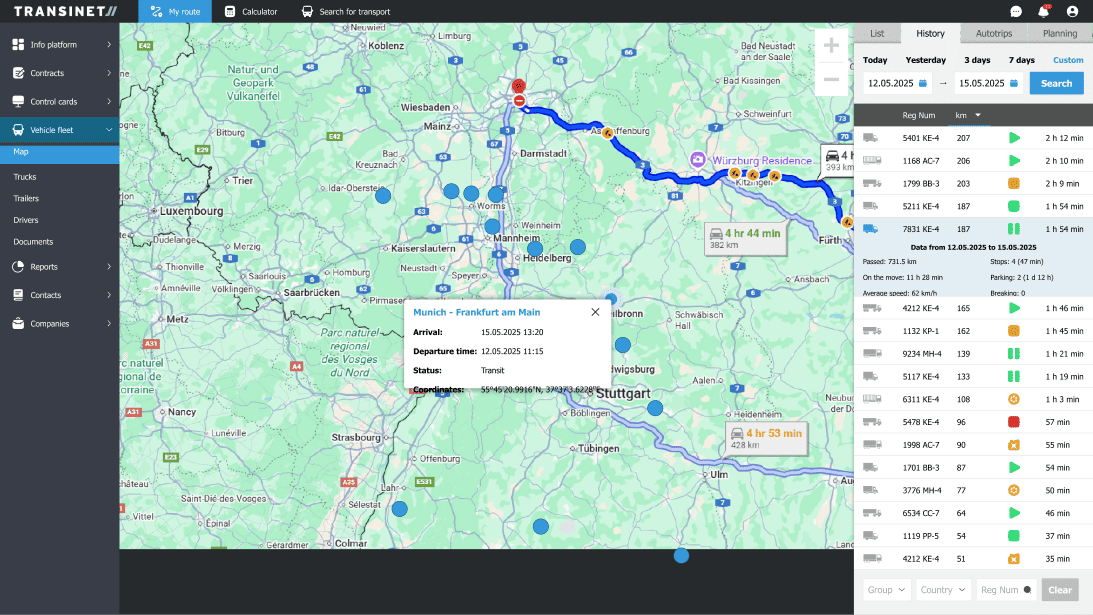
Task: Open the user account profile icon
Action: pyautogui.click(x=1072, y=12)
